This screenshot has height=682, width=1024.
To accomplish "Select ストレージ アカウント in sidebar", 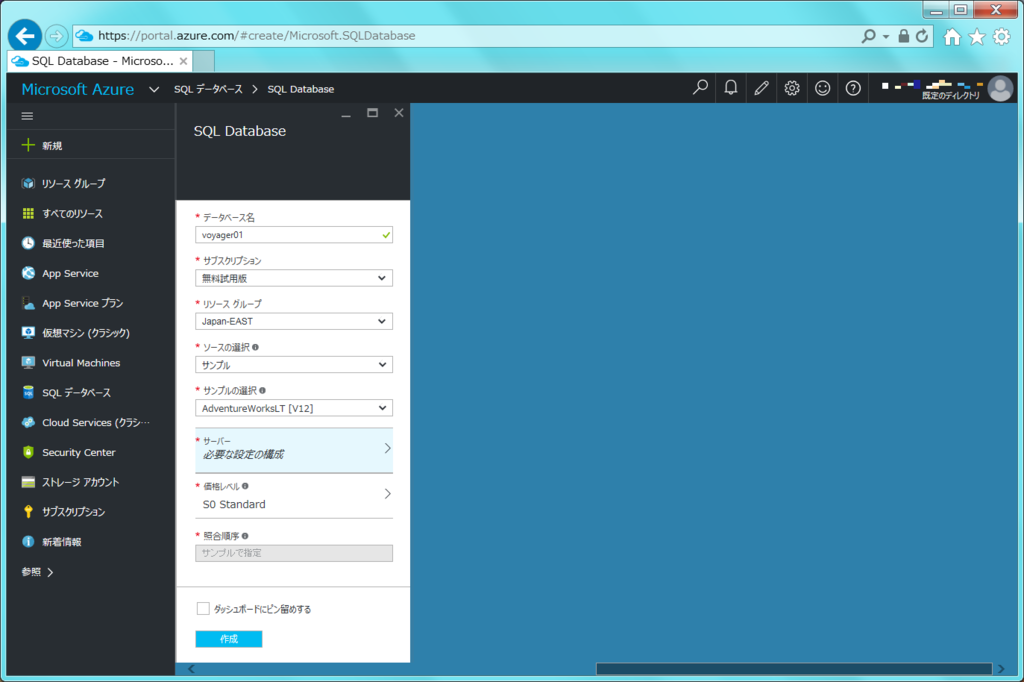I will pyautogui.click(x=80, y=482).
